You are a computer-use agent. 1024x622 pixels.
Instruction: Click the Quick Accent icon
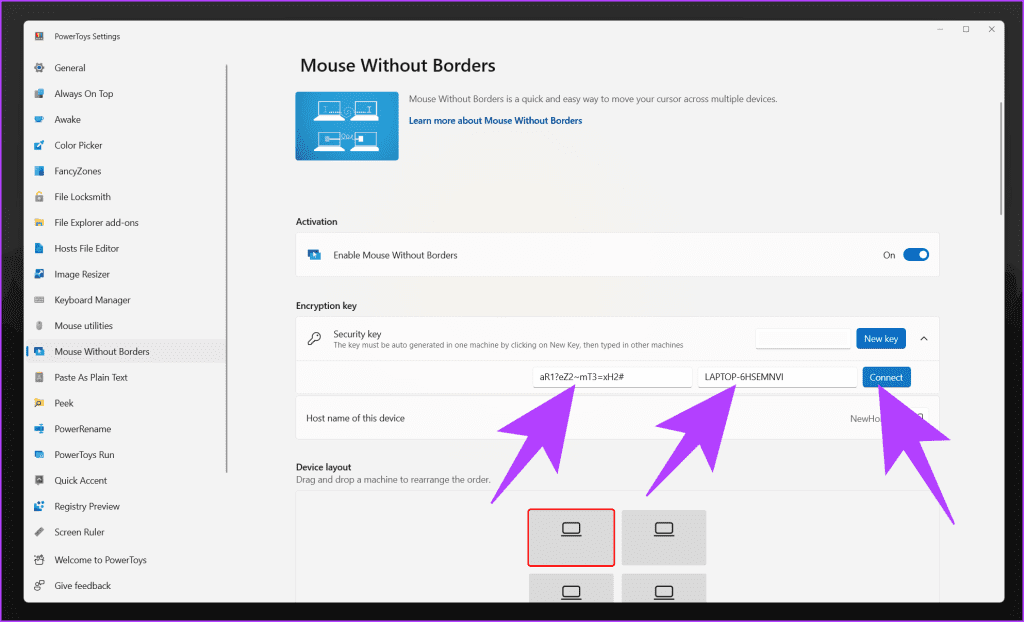pyautogui.click(x=39, y=481)
